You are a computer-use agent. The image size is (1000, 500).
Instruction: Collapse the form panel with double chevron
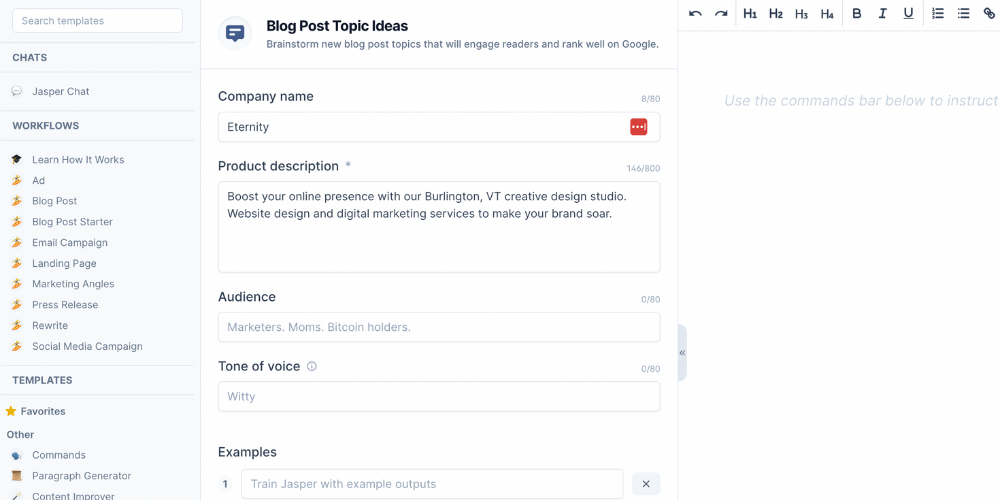[x=682, y=353]
